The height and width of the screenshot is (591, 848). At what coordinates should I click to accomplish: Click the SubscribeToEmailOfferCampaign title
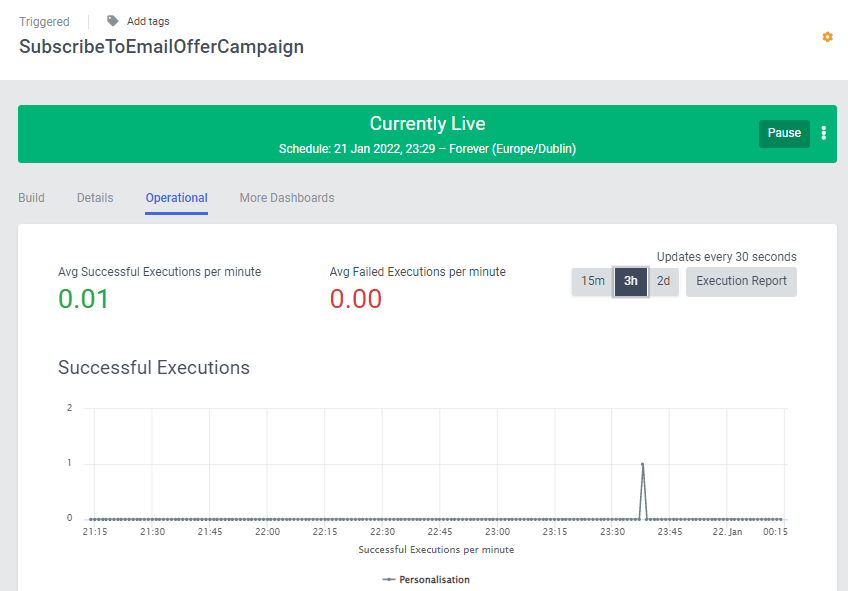pyautogui.click(x=161, y=47)
